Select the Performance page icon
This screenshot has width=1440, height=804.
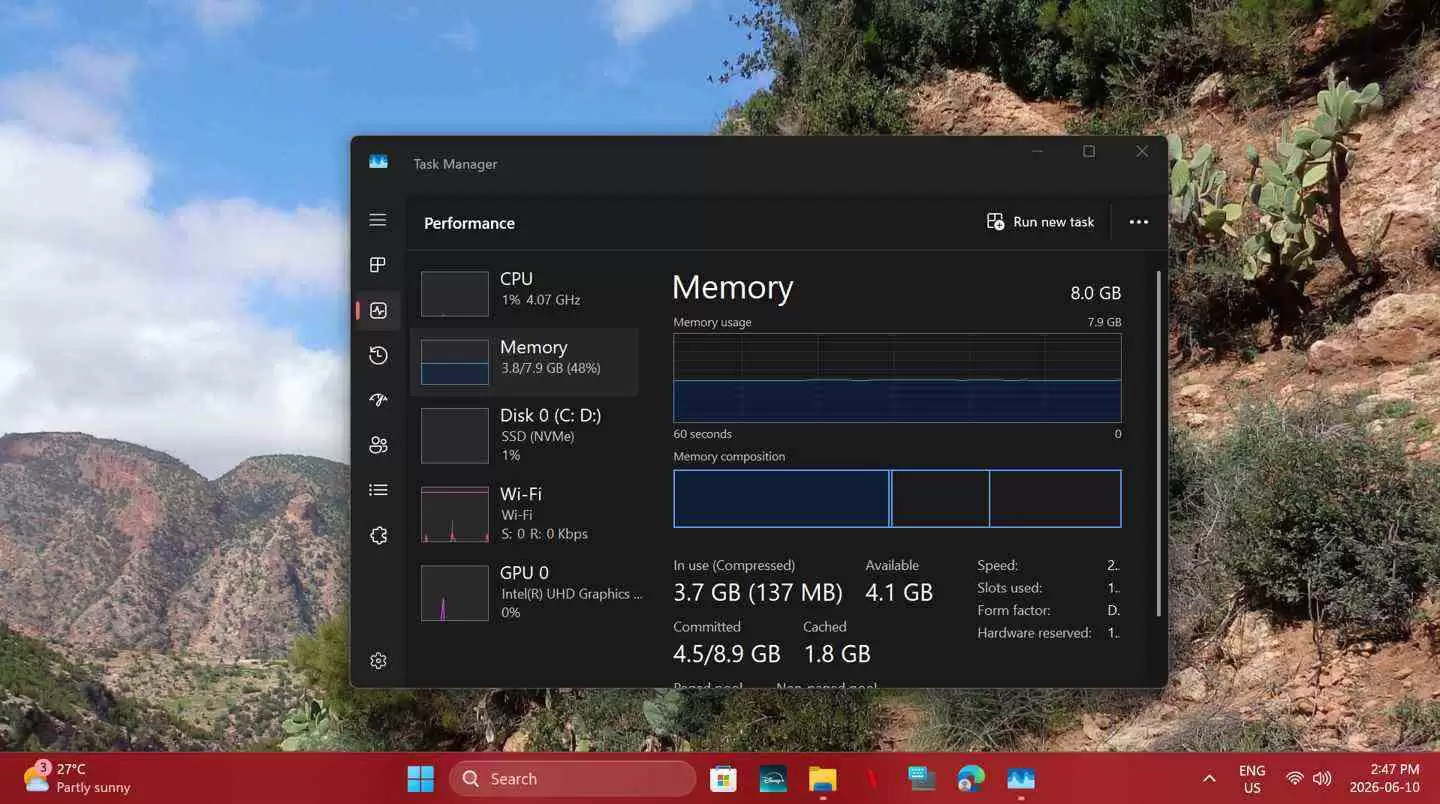tap(377, 311)
